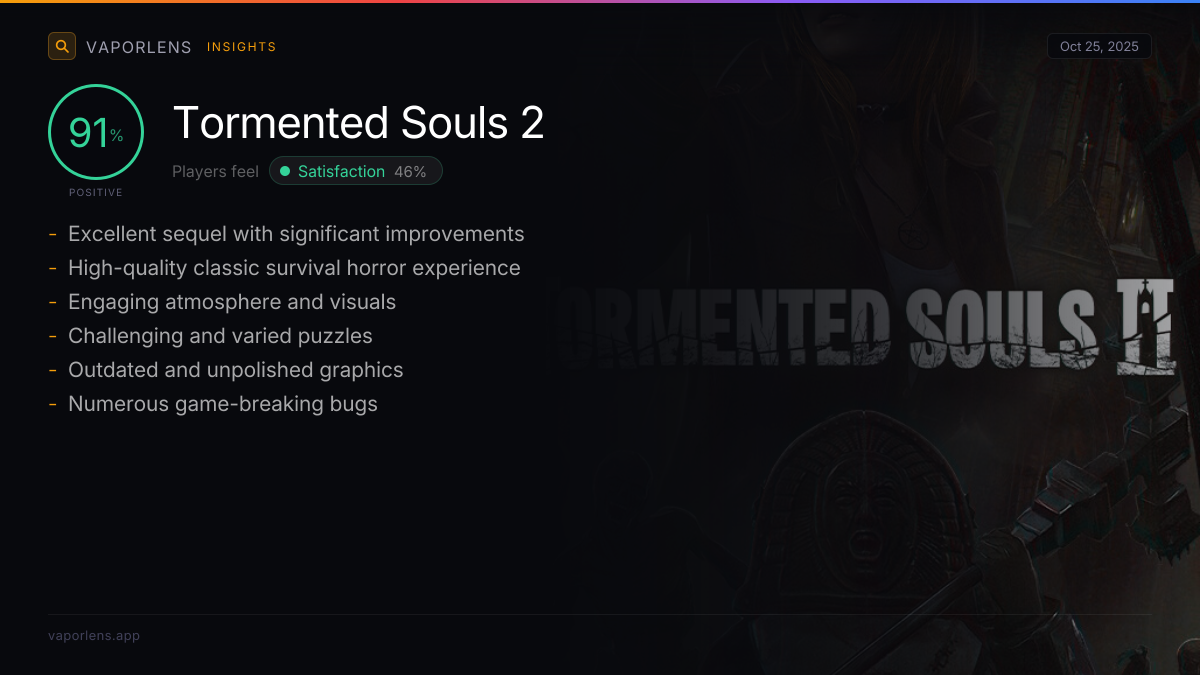
Task: Select "Outdated and unpolished graphics" point
Action: (x=235, y=370)
